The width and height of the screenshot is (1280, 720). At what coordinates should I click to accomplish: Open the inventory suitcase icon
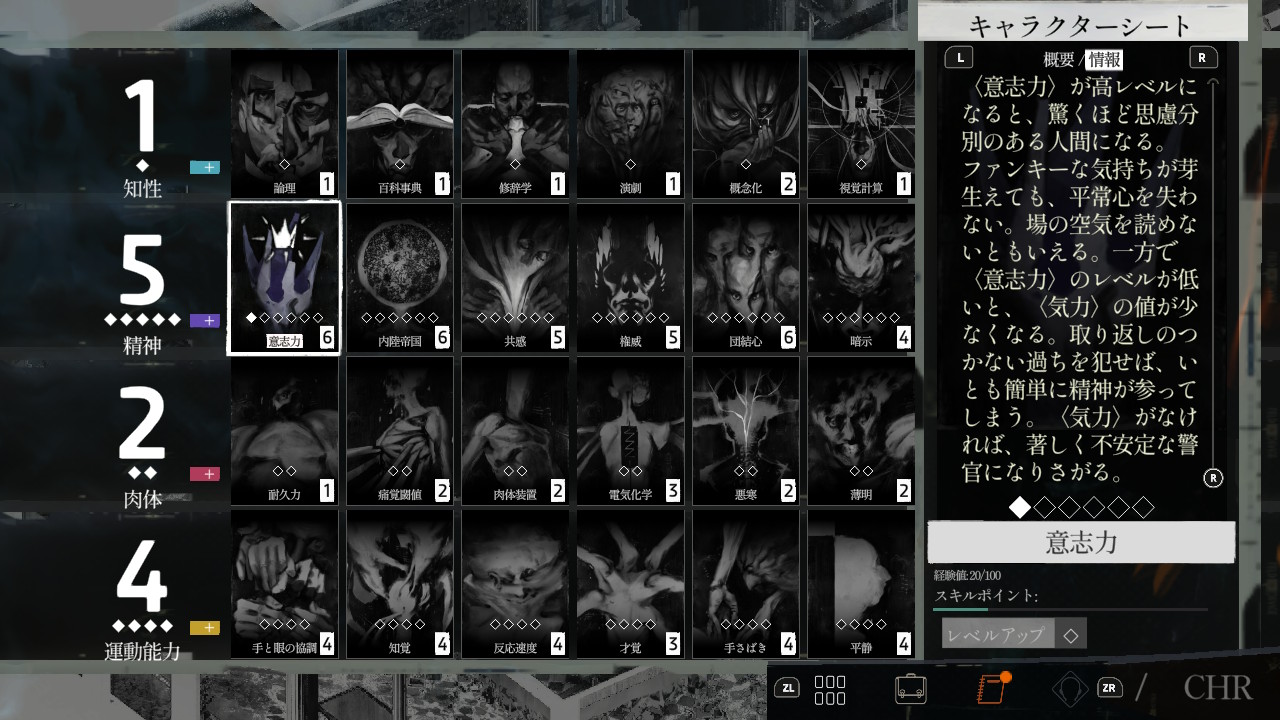pyautogui.click(x=911, y=689)
